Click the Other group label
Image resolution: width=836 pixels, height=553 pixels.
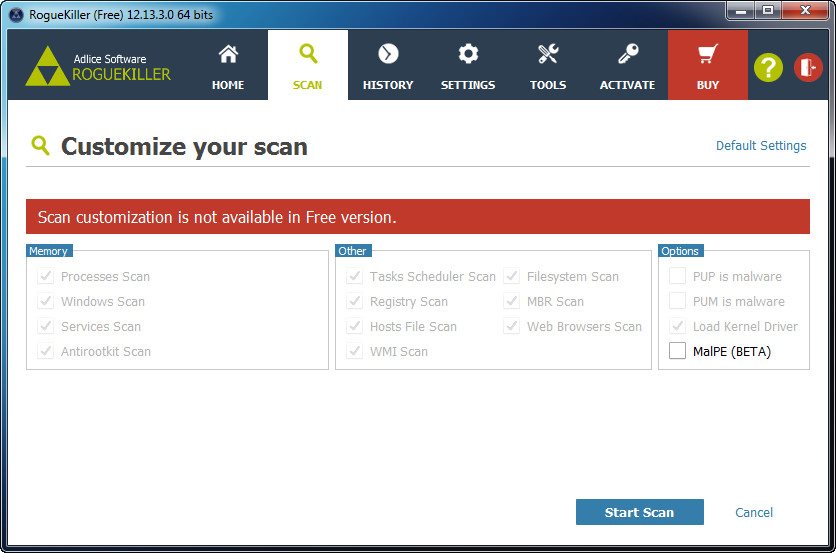[352, 251]
